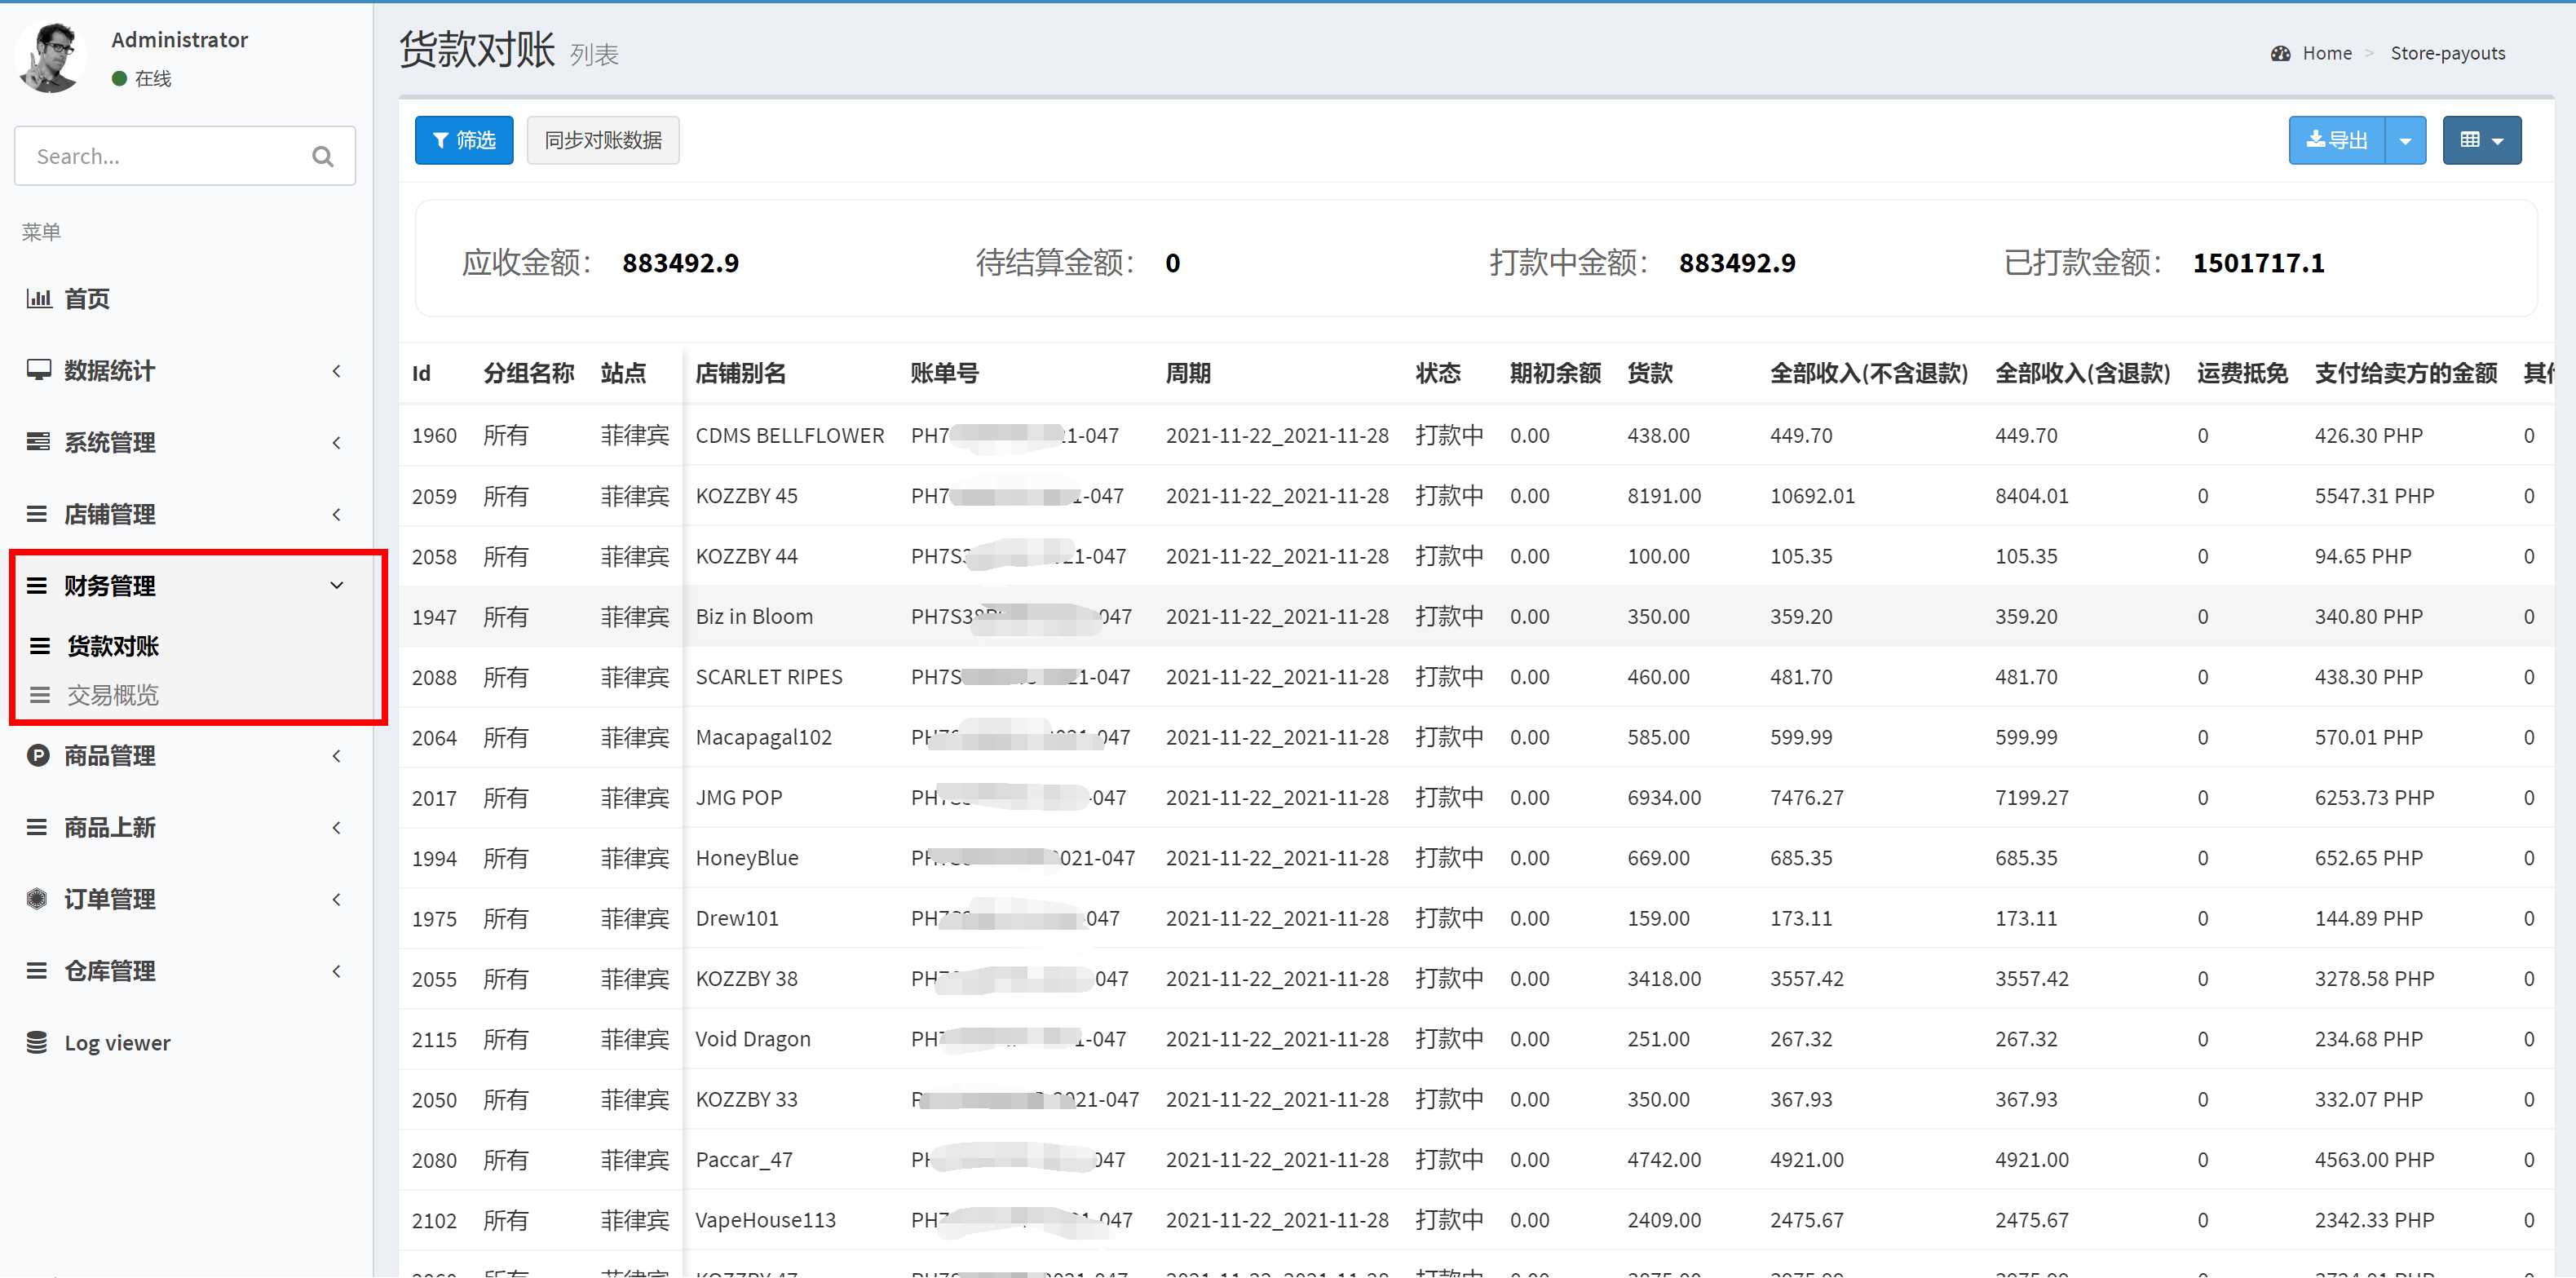Open the column selector grid dropdown
The width and height of the screenshot is (2576, 1278).
2481,141
